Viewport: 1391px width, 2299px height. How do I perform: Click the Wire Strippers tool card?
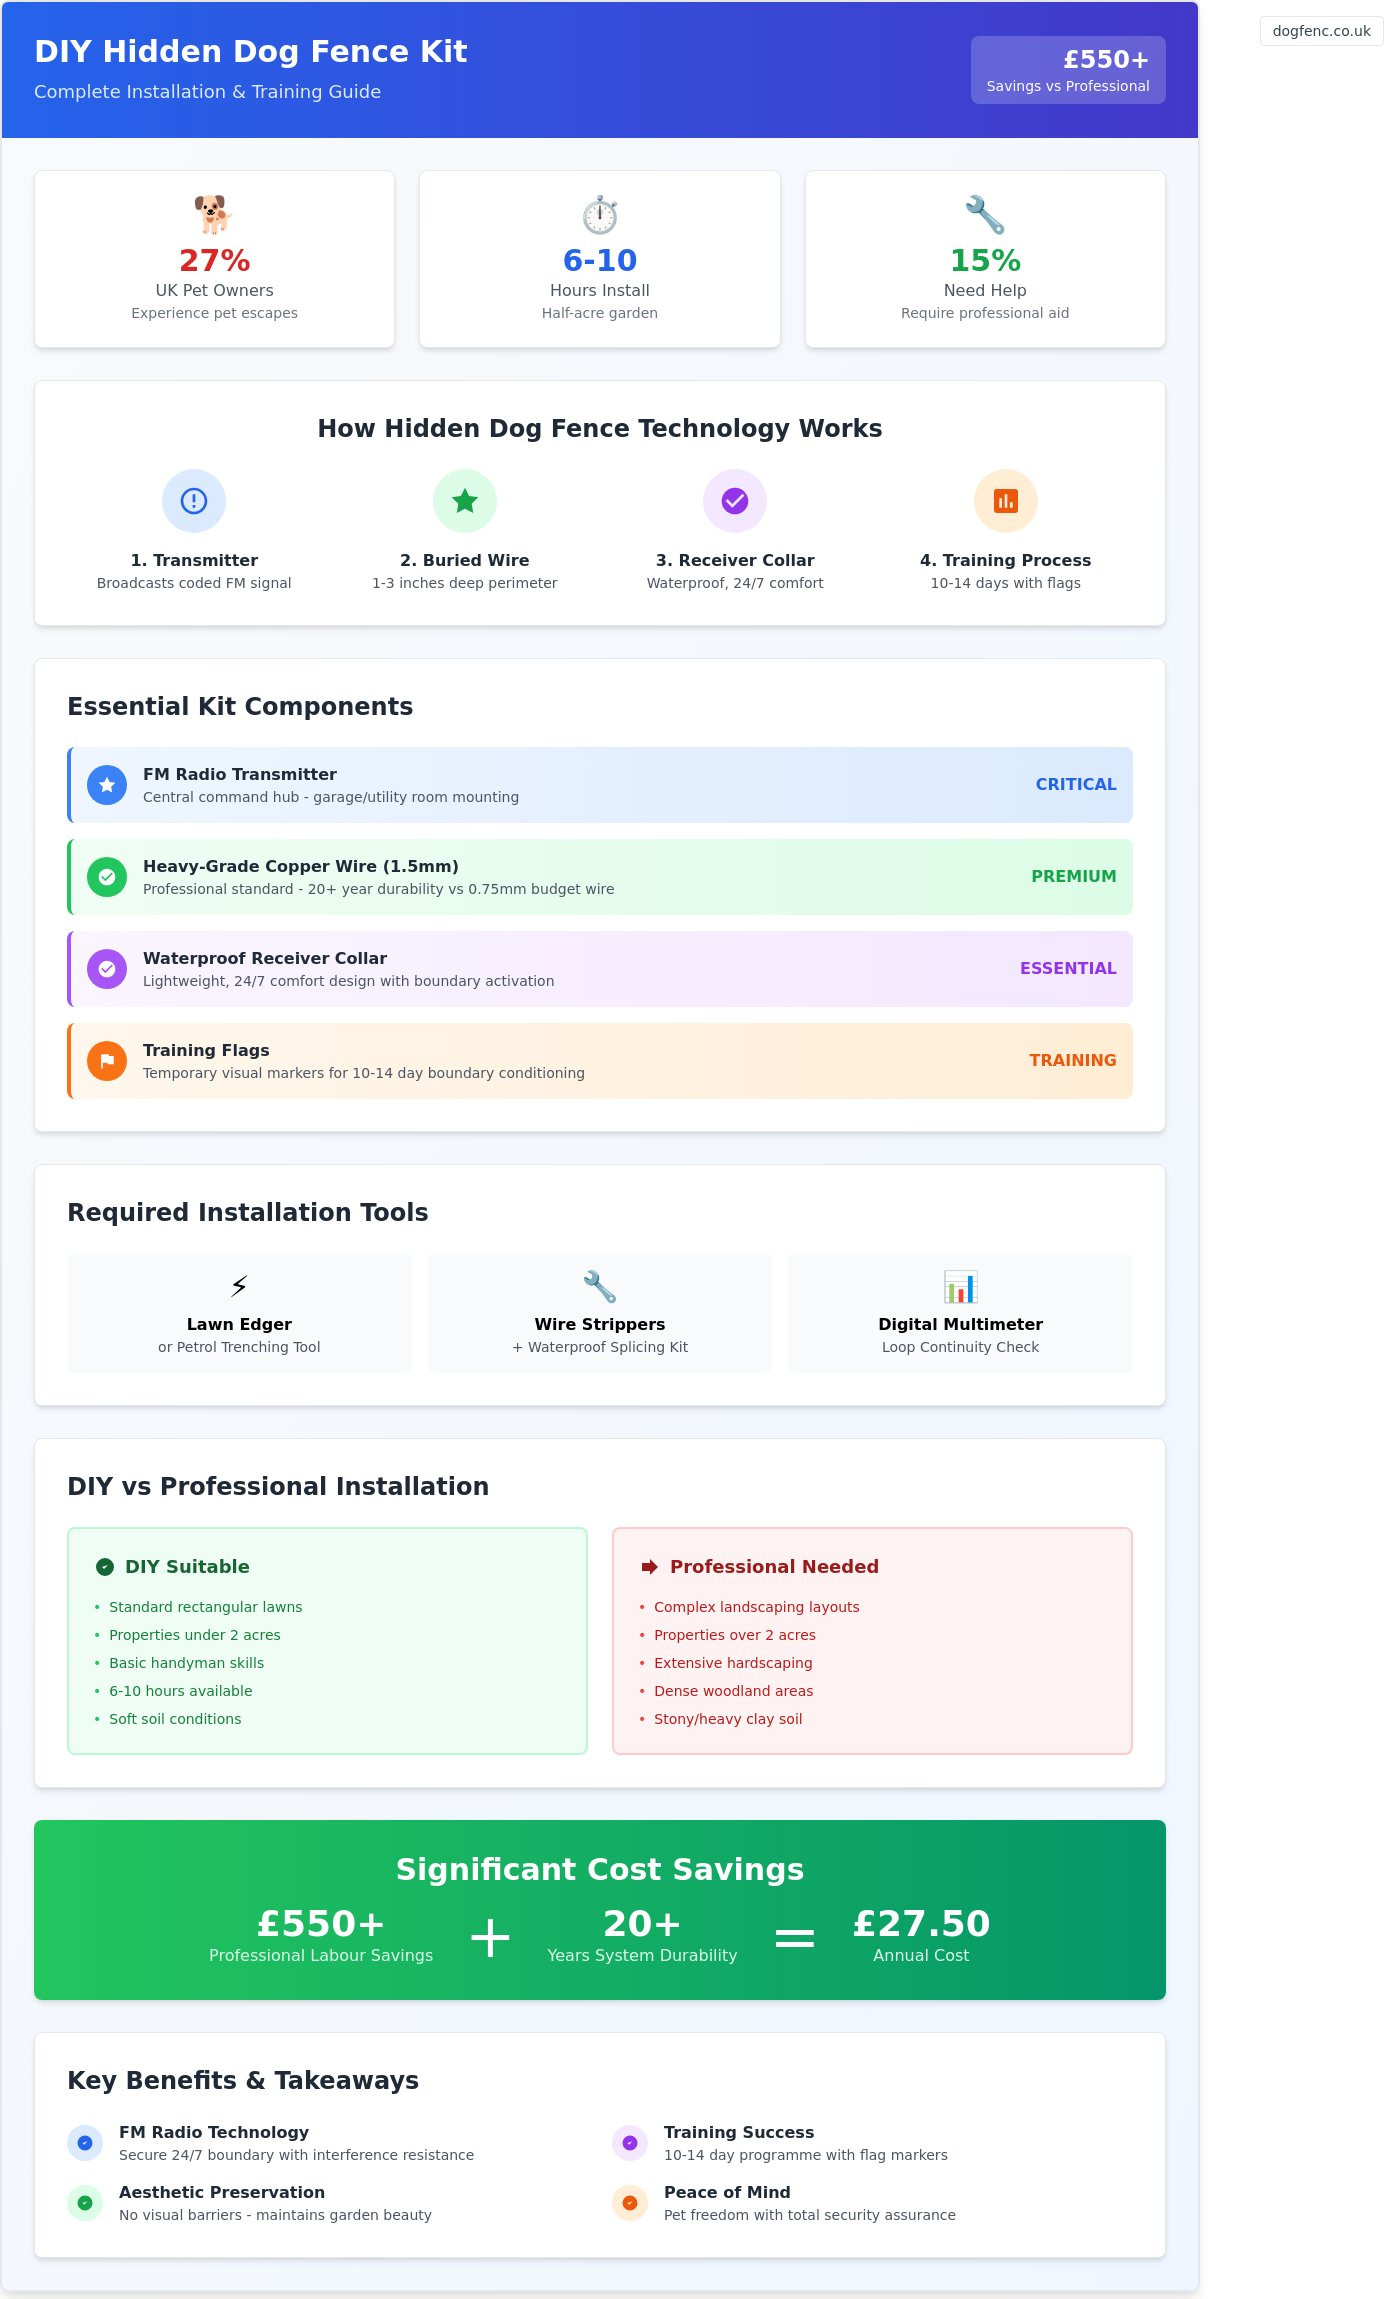click(x=600, y=1313)
